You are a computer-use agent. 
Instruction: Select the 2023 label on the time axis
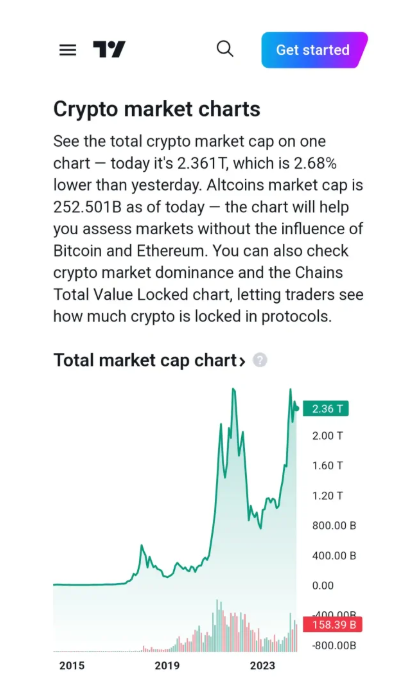[x=262, y=665]
